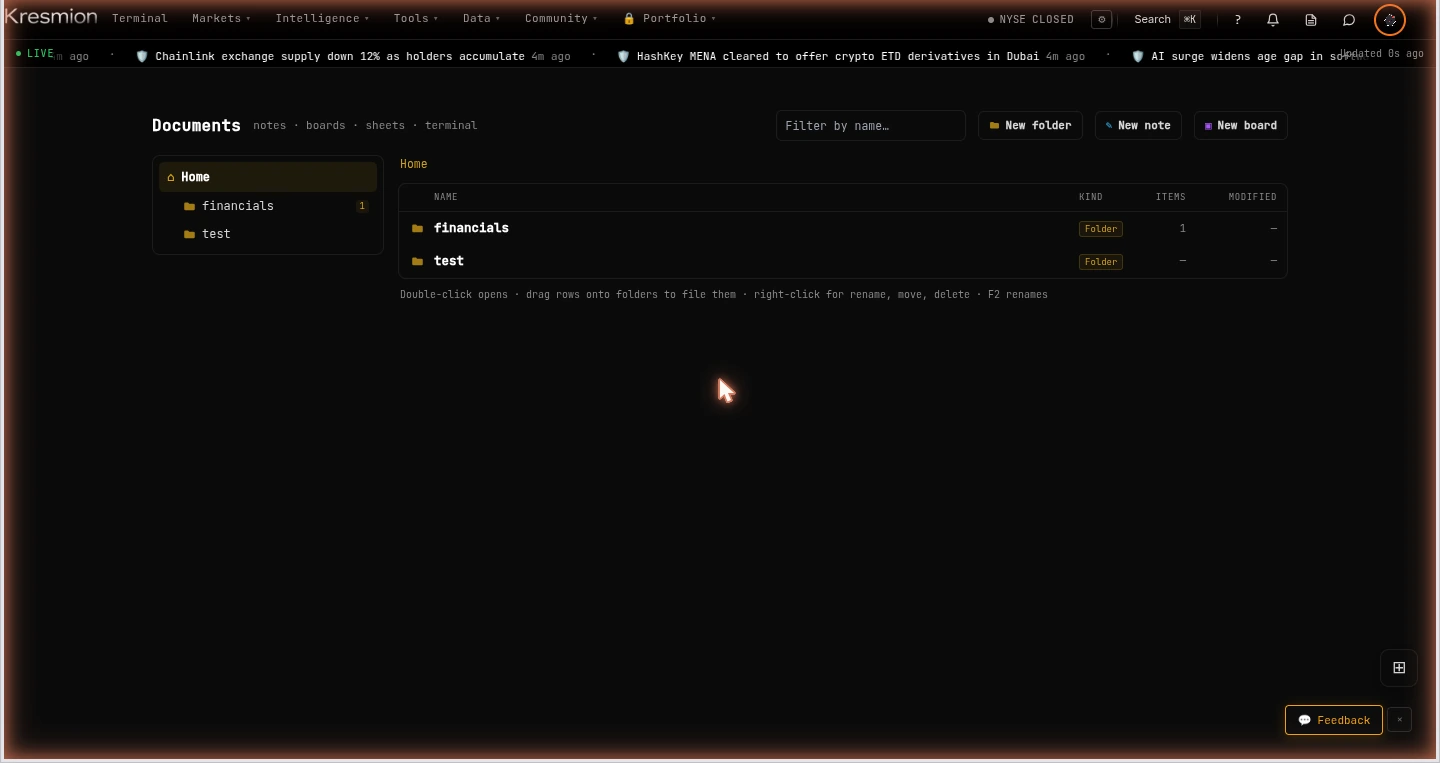1440x763 pixels.
Task: Click the Home breadcrumb link
Action: pos(414,164)
